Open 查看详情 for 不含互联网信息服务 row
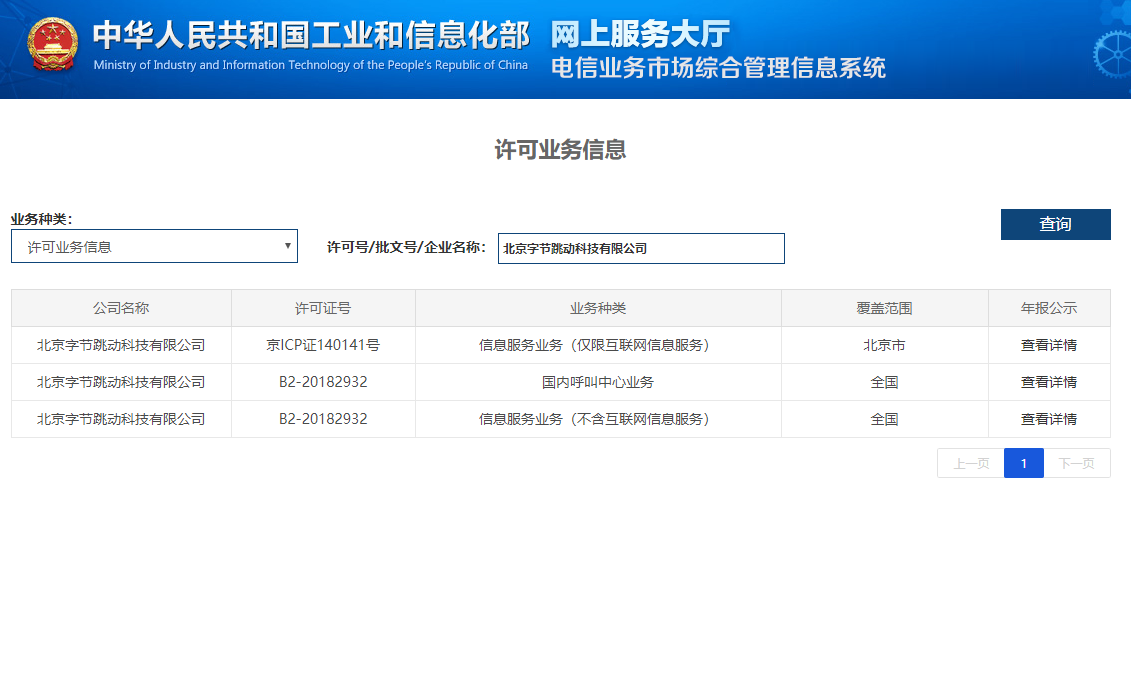 point(1048,419)
